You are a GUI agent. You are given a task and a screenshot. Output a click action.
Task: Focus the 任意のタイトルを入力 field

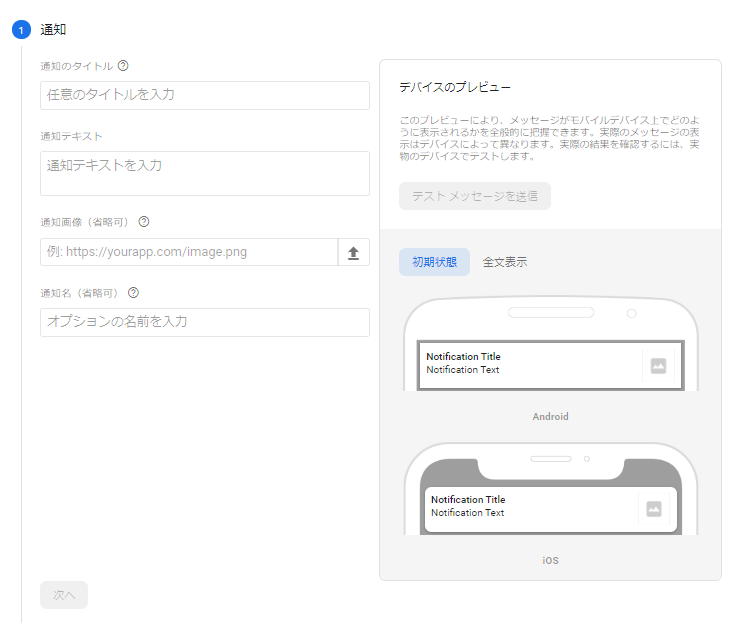tap(205, 95)
